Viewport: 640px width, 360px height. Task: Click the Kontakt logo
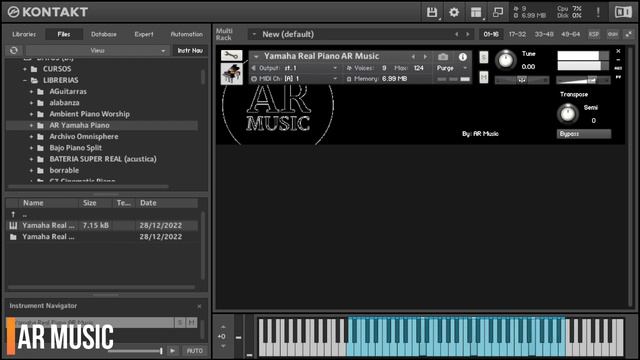click(48, 12)
